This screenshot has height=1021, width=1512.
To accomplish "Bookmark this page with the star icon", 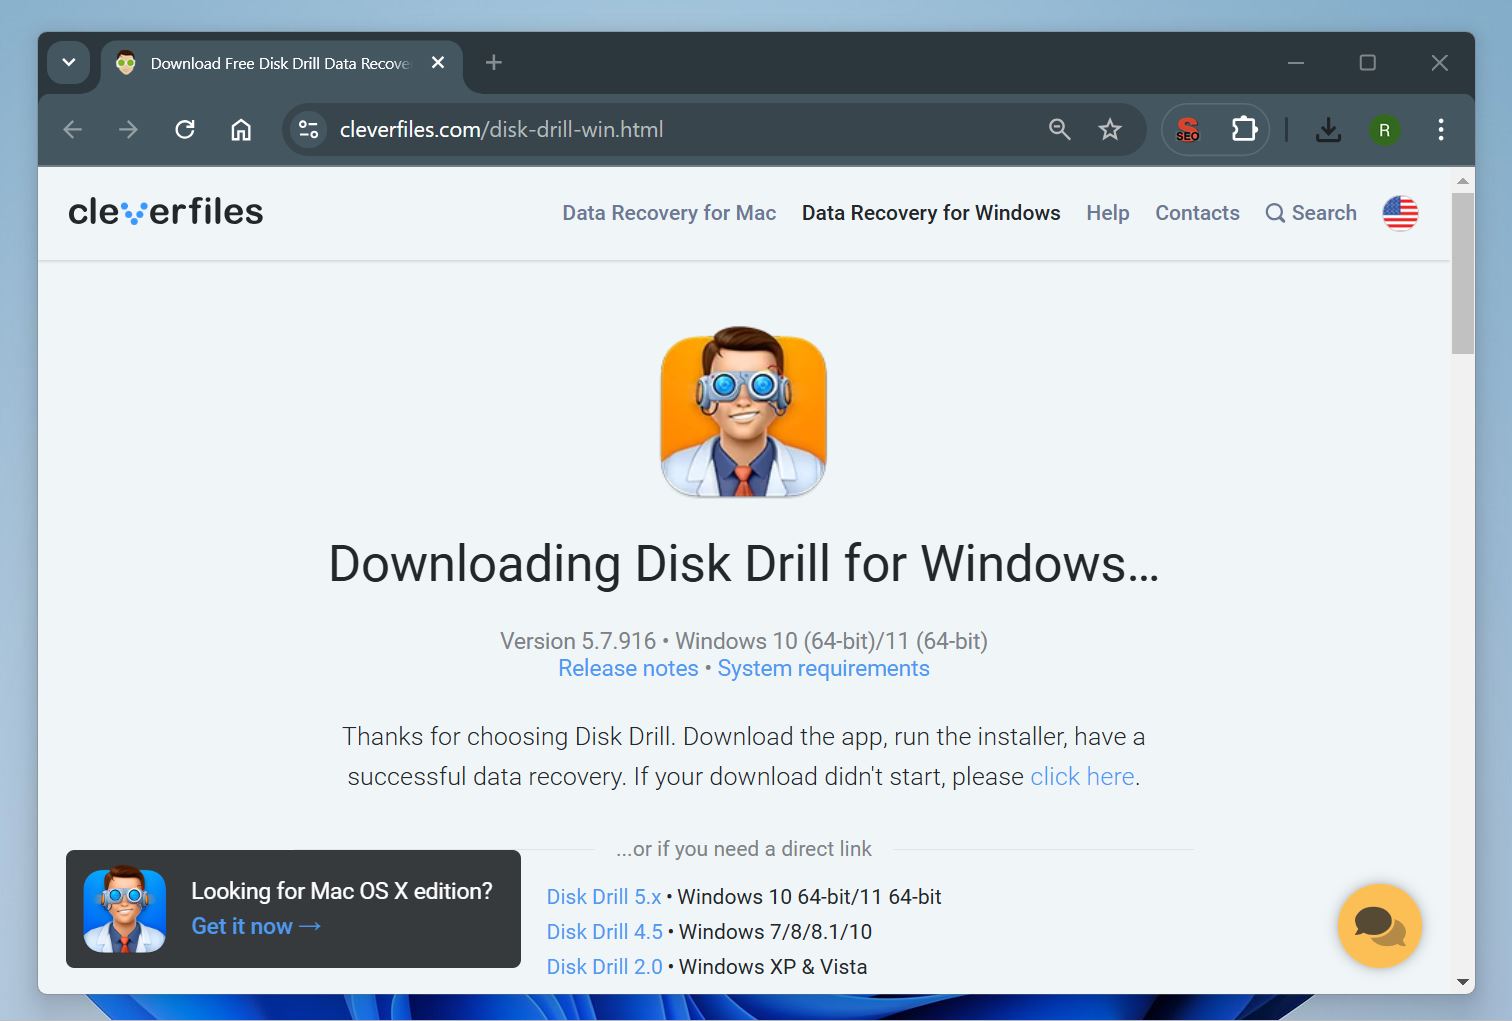I will click(x=1110, y=129).
